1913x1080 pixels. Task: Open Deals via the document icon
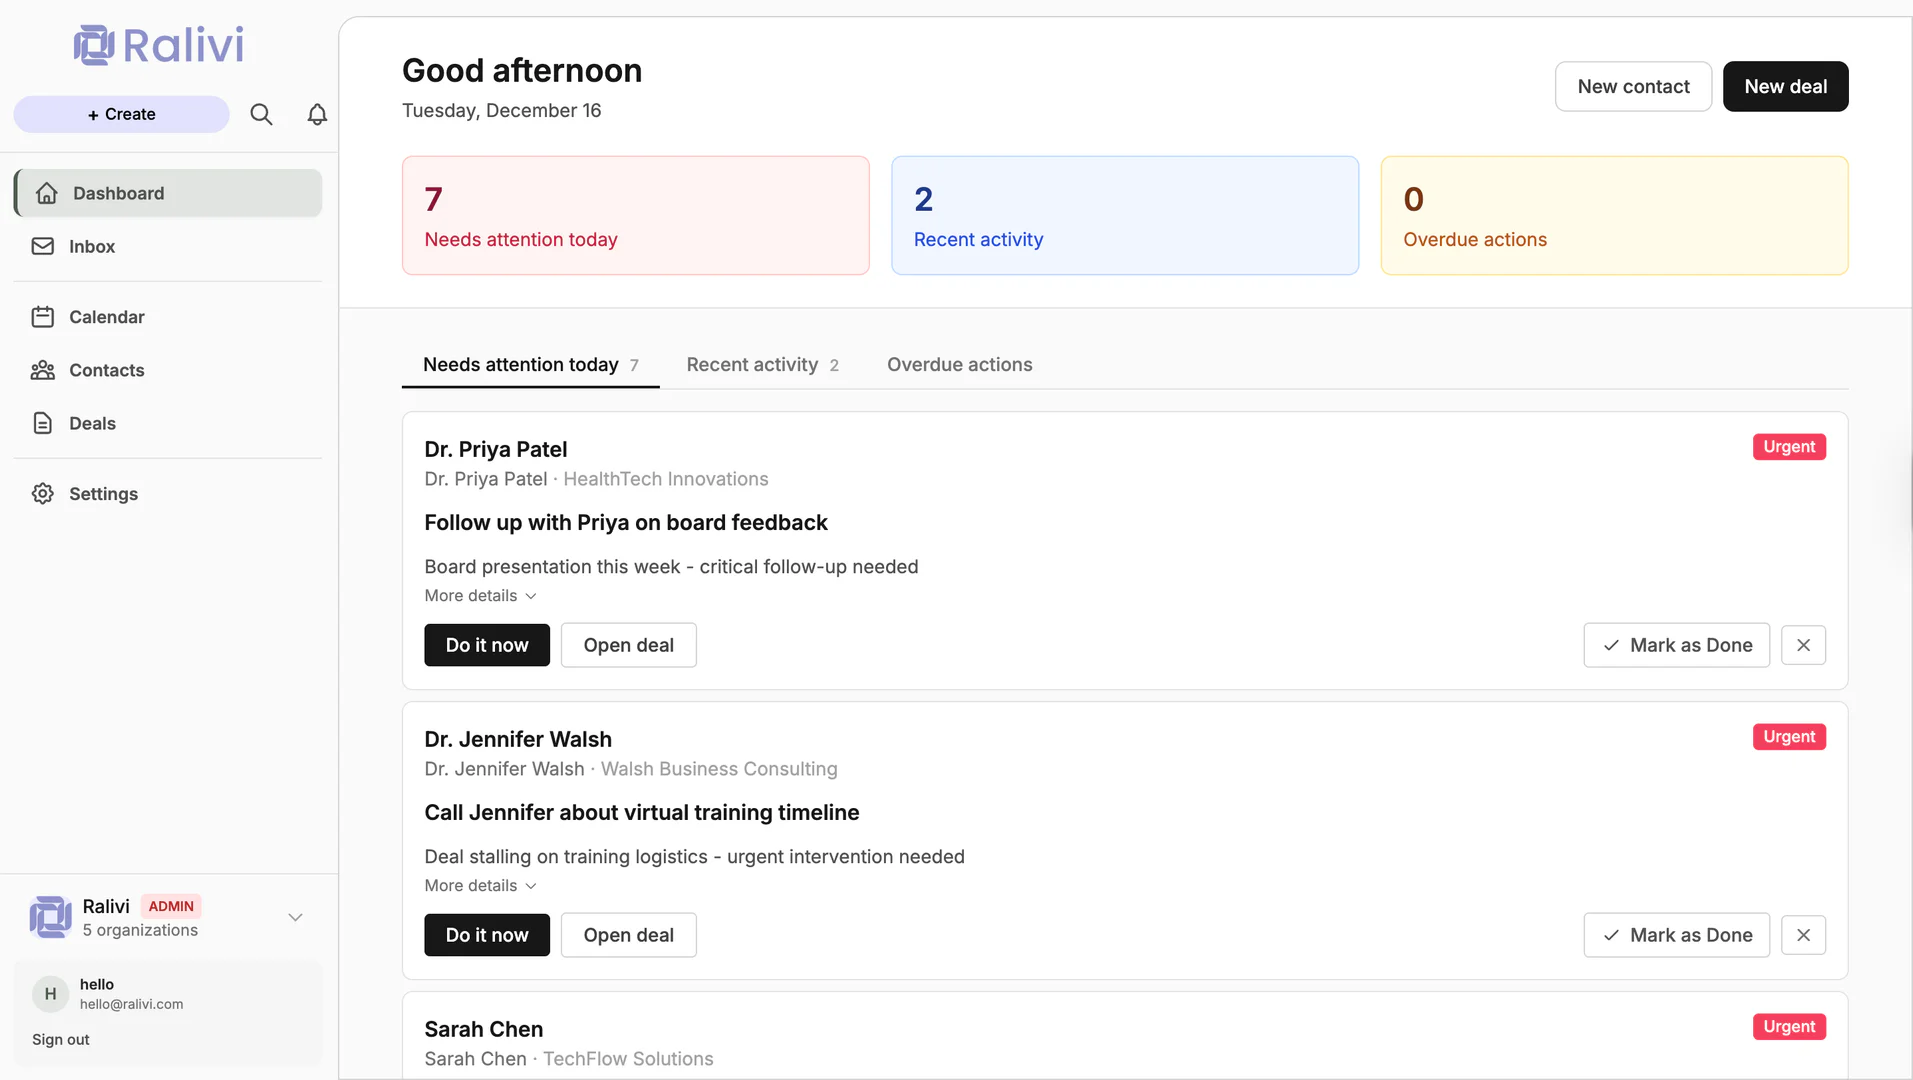[41, 423]
